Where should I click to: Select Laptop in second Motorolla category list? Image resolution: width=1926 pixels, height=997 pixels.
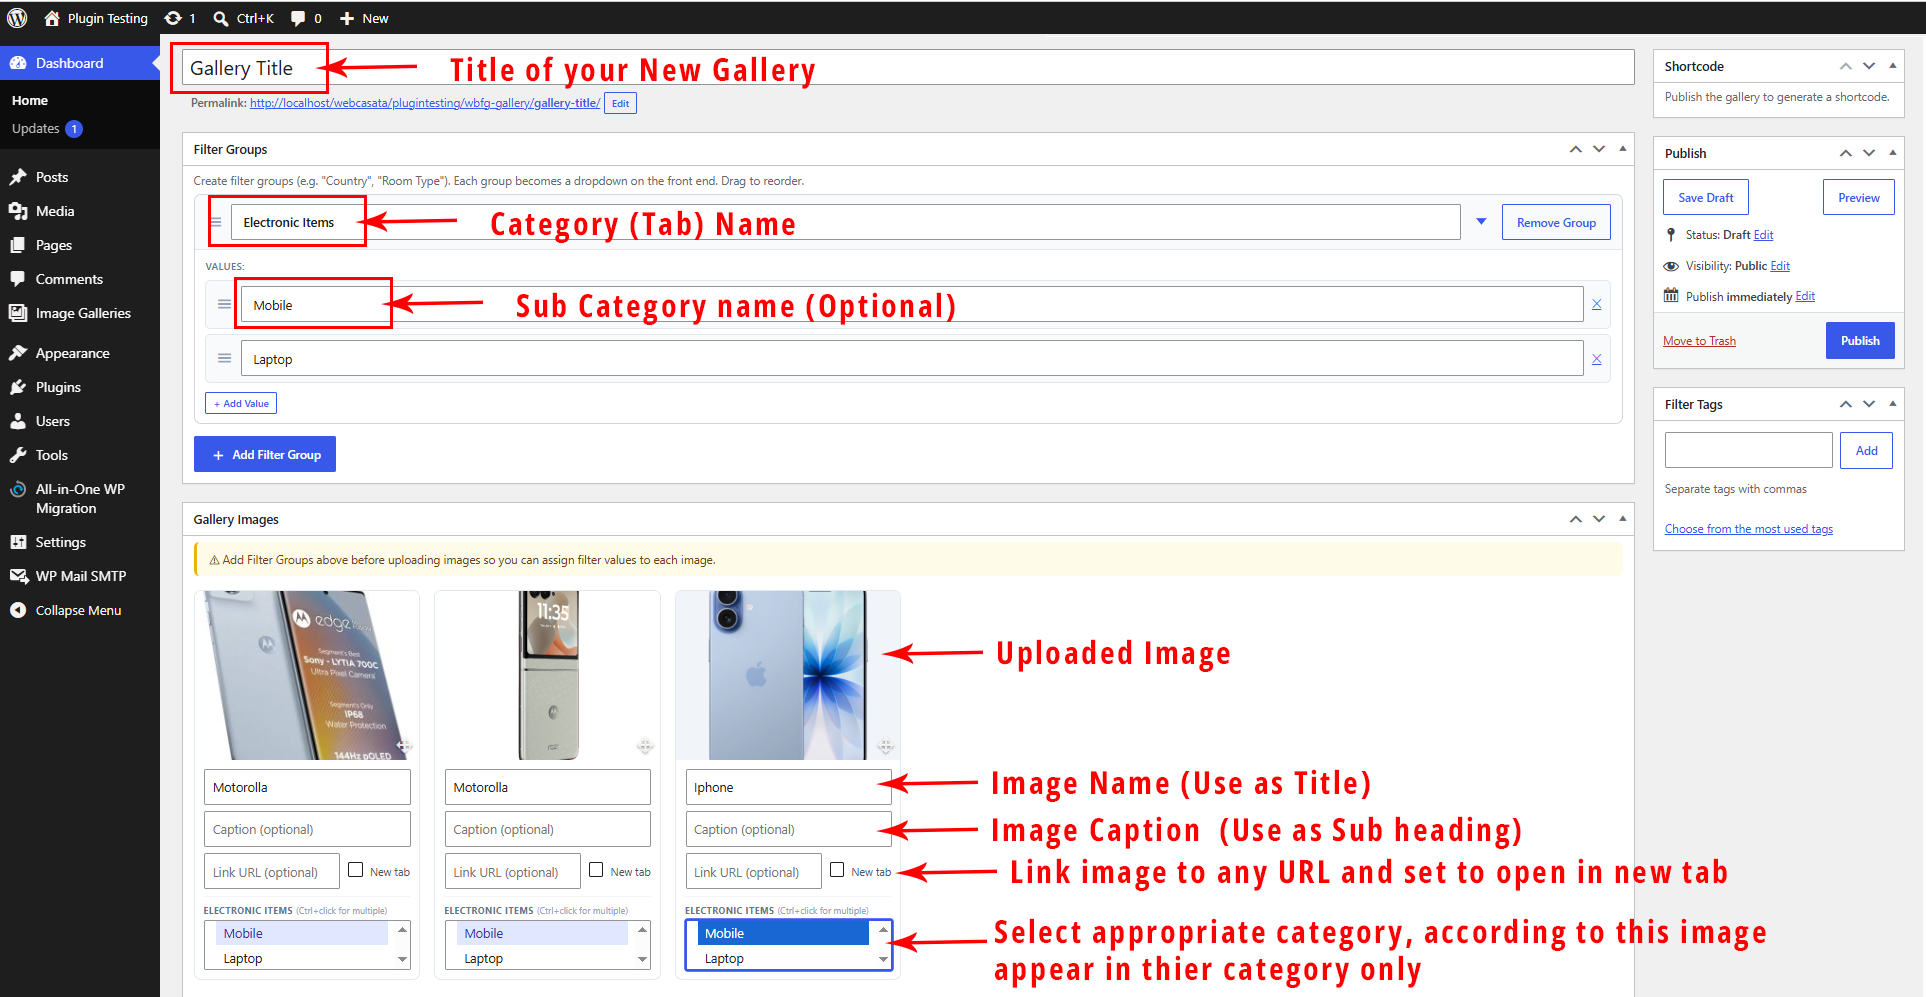click(542, 958)
